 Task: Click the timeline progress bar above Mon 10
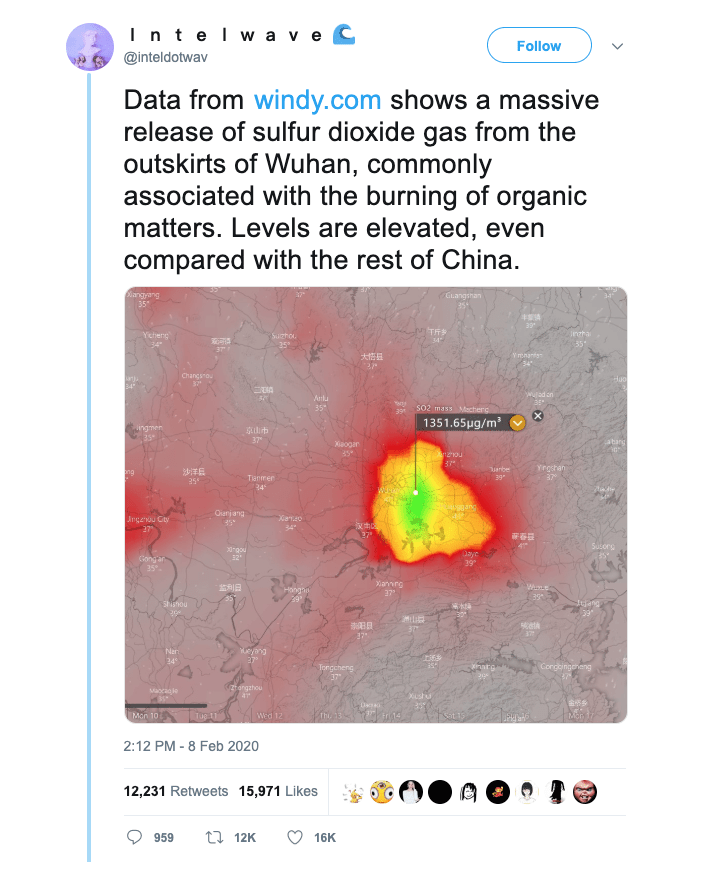coord(166,705)
